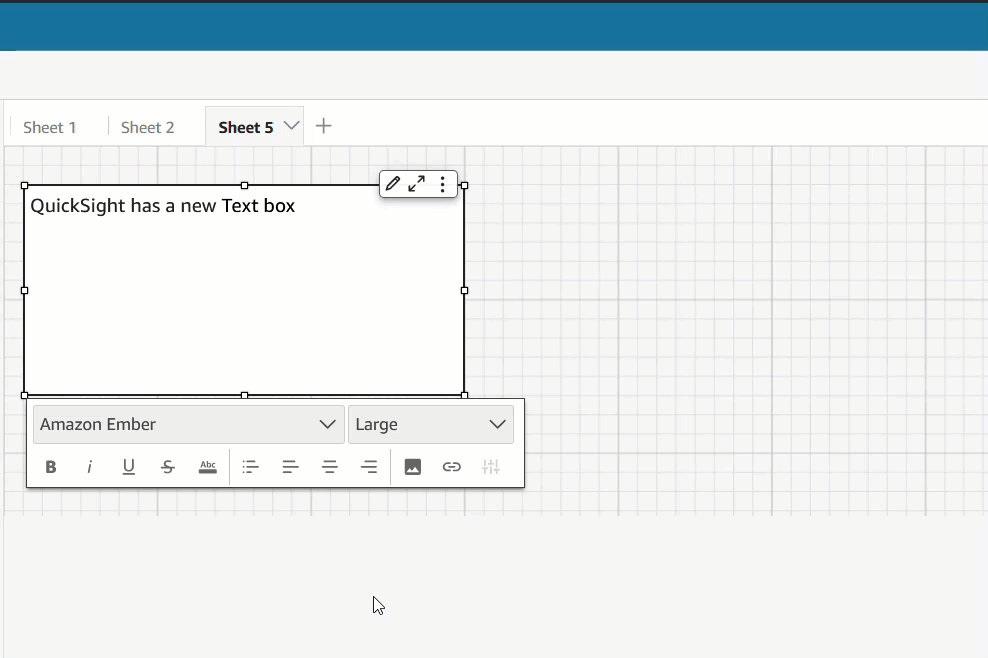
Task: Click the pencil edit icon on text box
Action: point(393,183)
